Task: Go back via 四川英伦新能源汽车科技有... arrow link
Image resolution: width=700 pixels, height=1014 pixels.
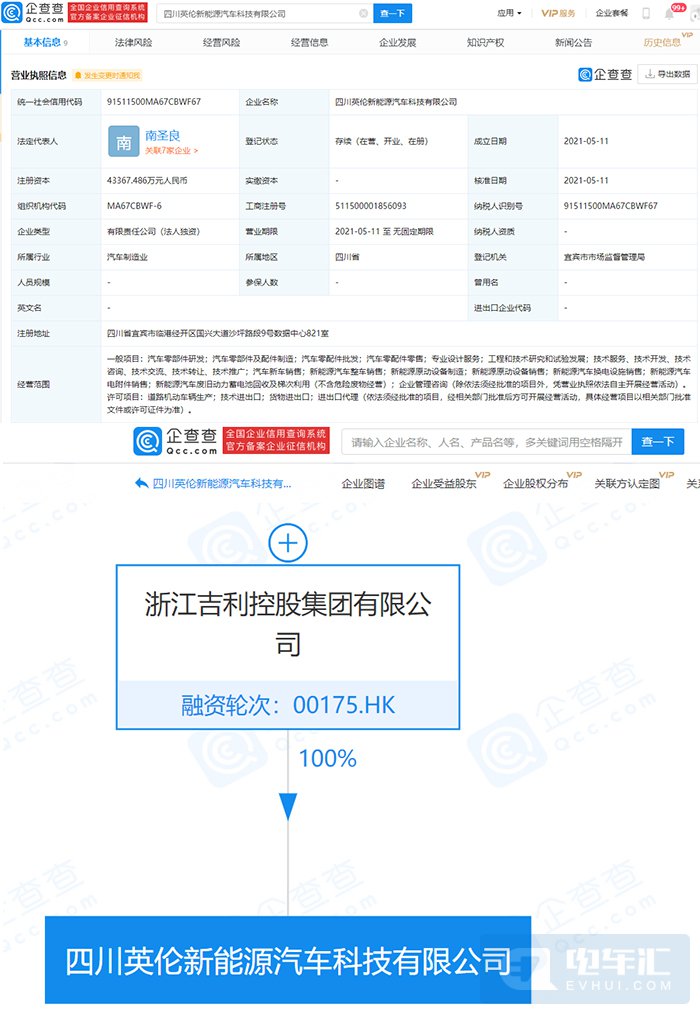Action: coord(213,484)
